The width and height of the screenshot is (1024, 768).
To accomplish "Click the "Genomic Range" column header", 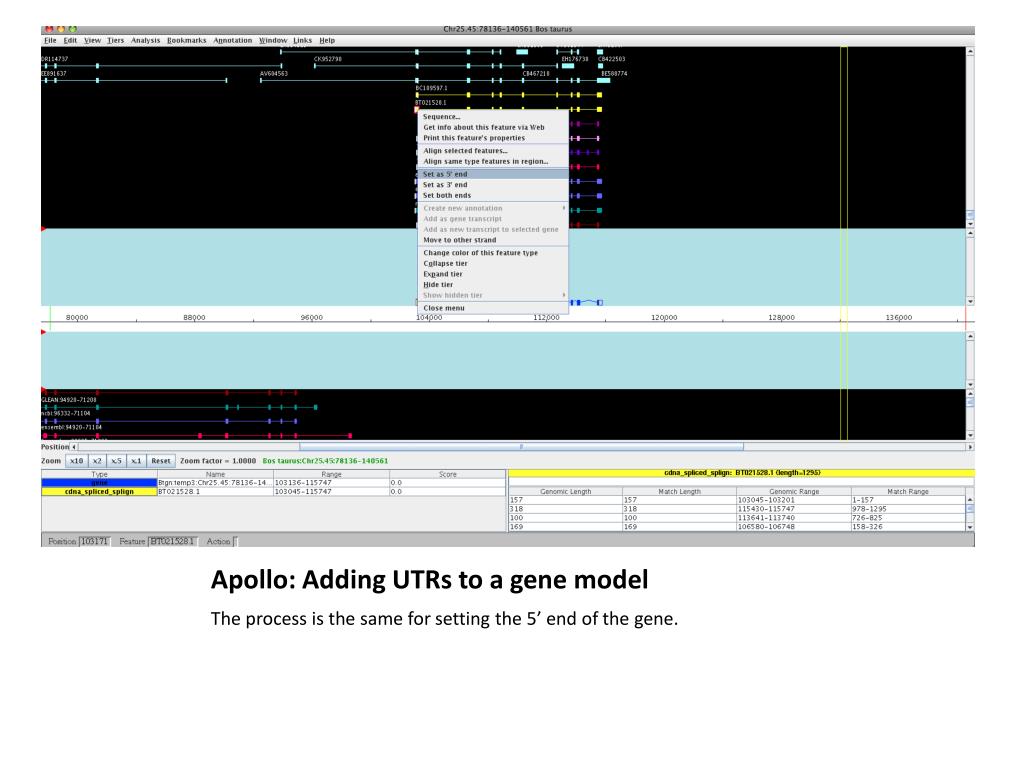I will click(x=794, y=492).
